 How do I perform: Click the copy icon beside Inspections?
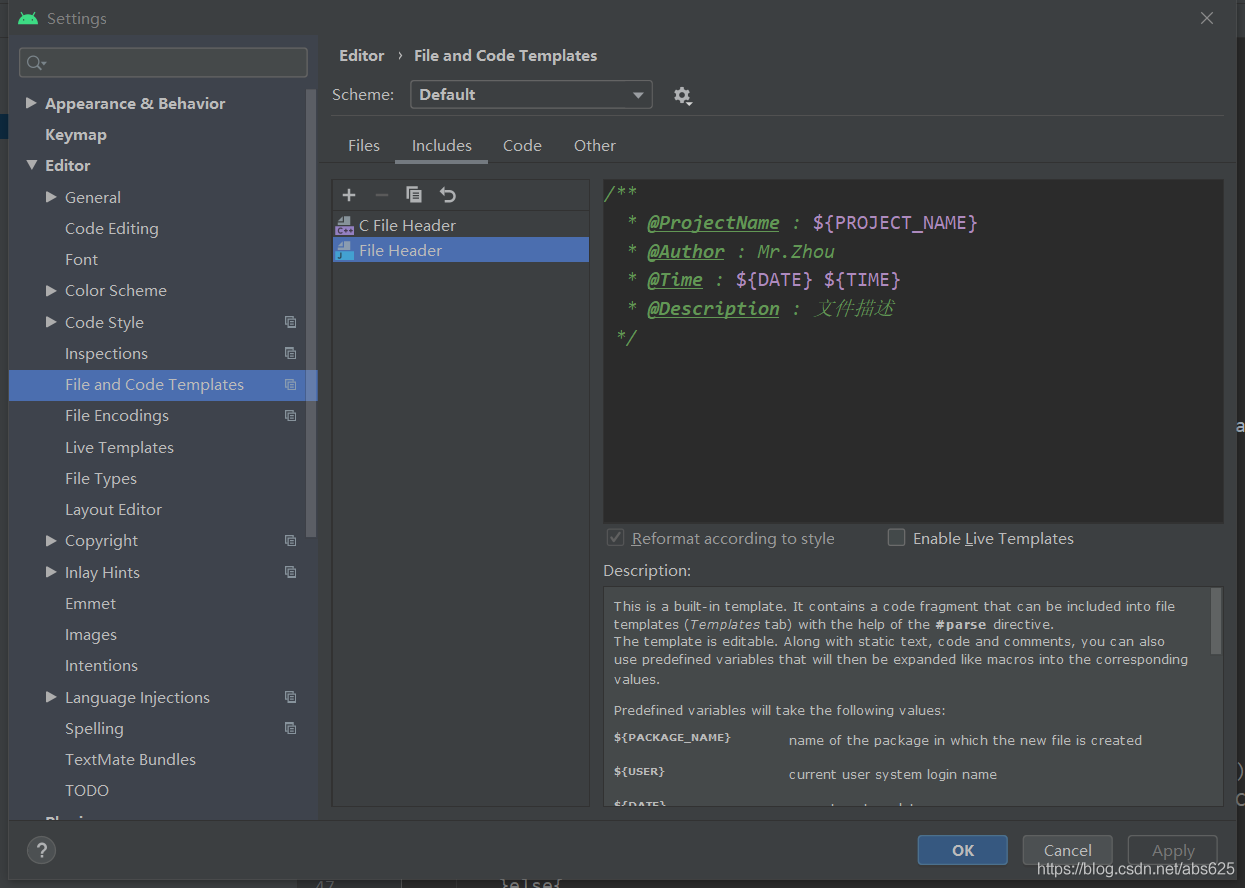coord(290,353)
